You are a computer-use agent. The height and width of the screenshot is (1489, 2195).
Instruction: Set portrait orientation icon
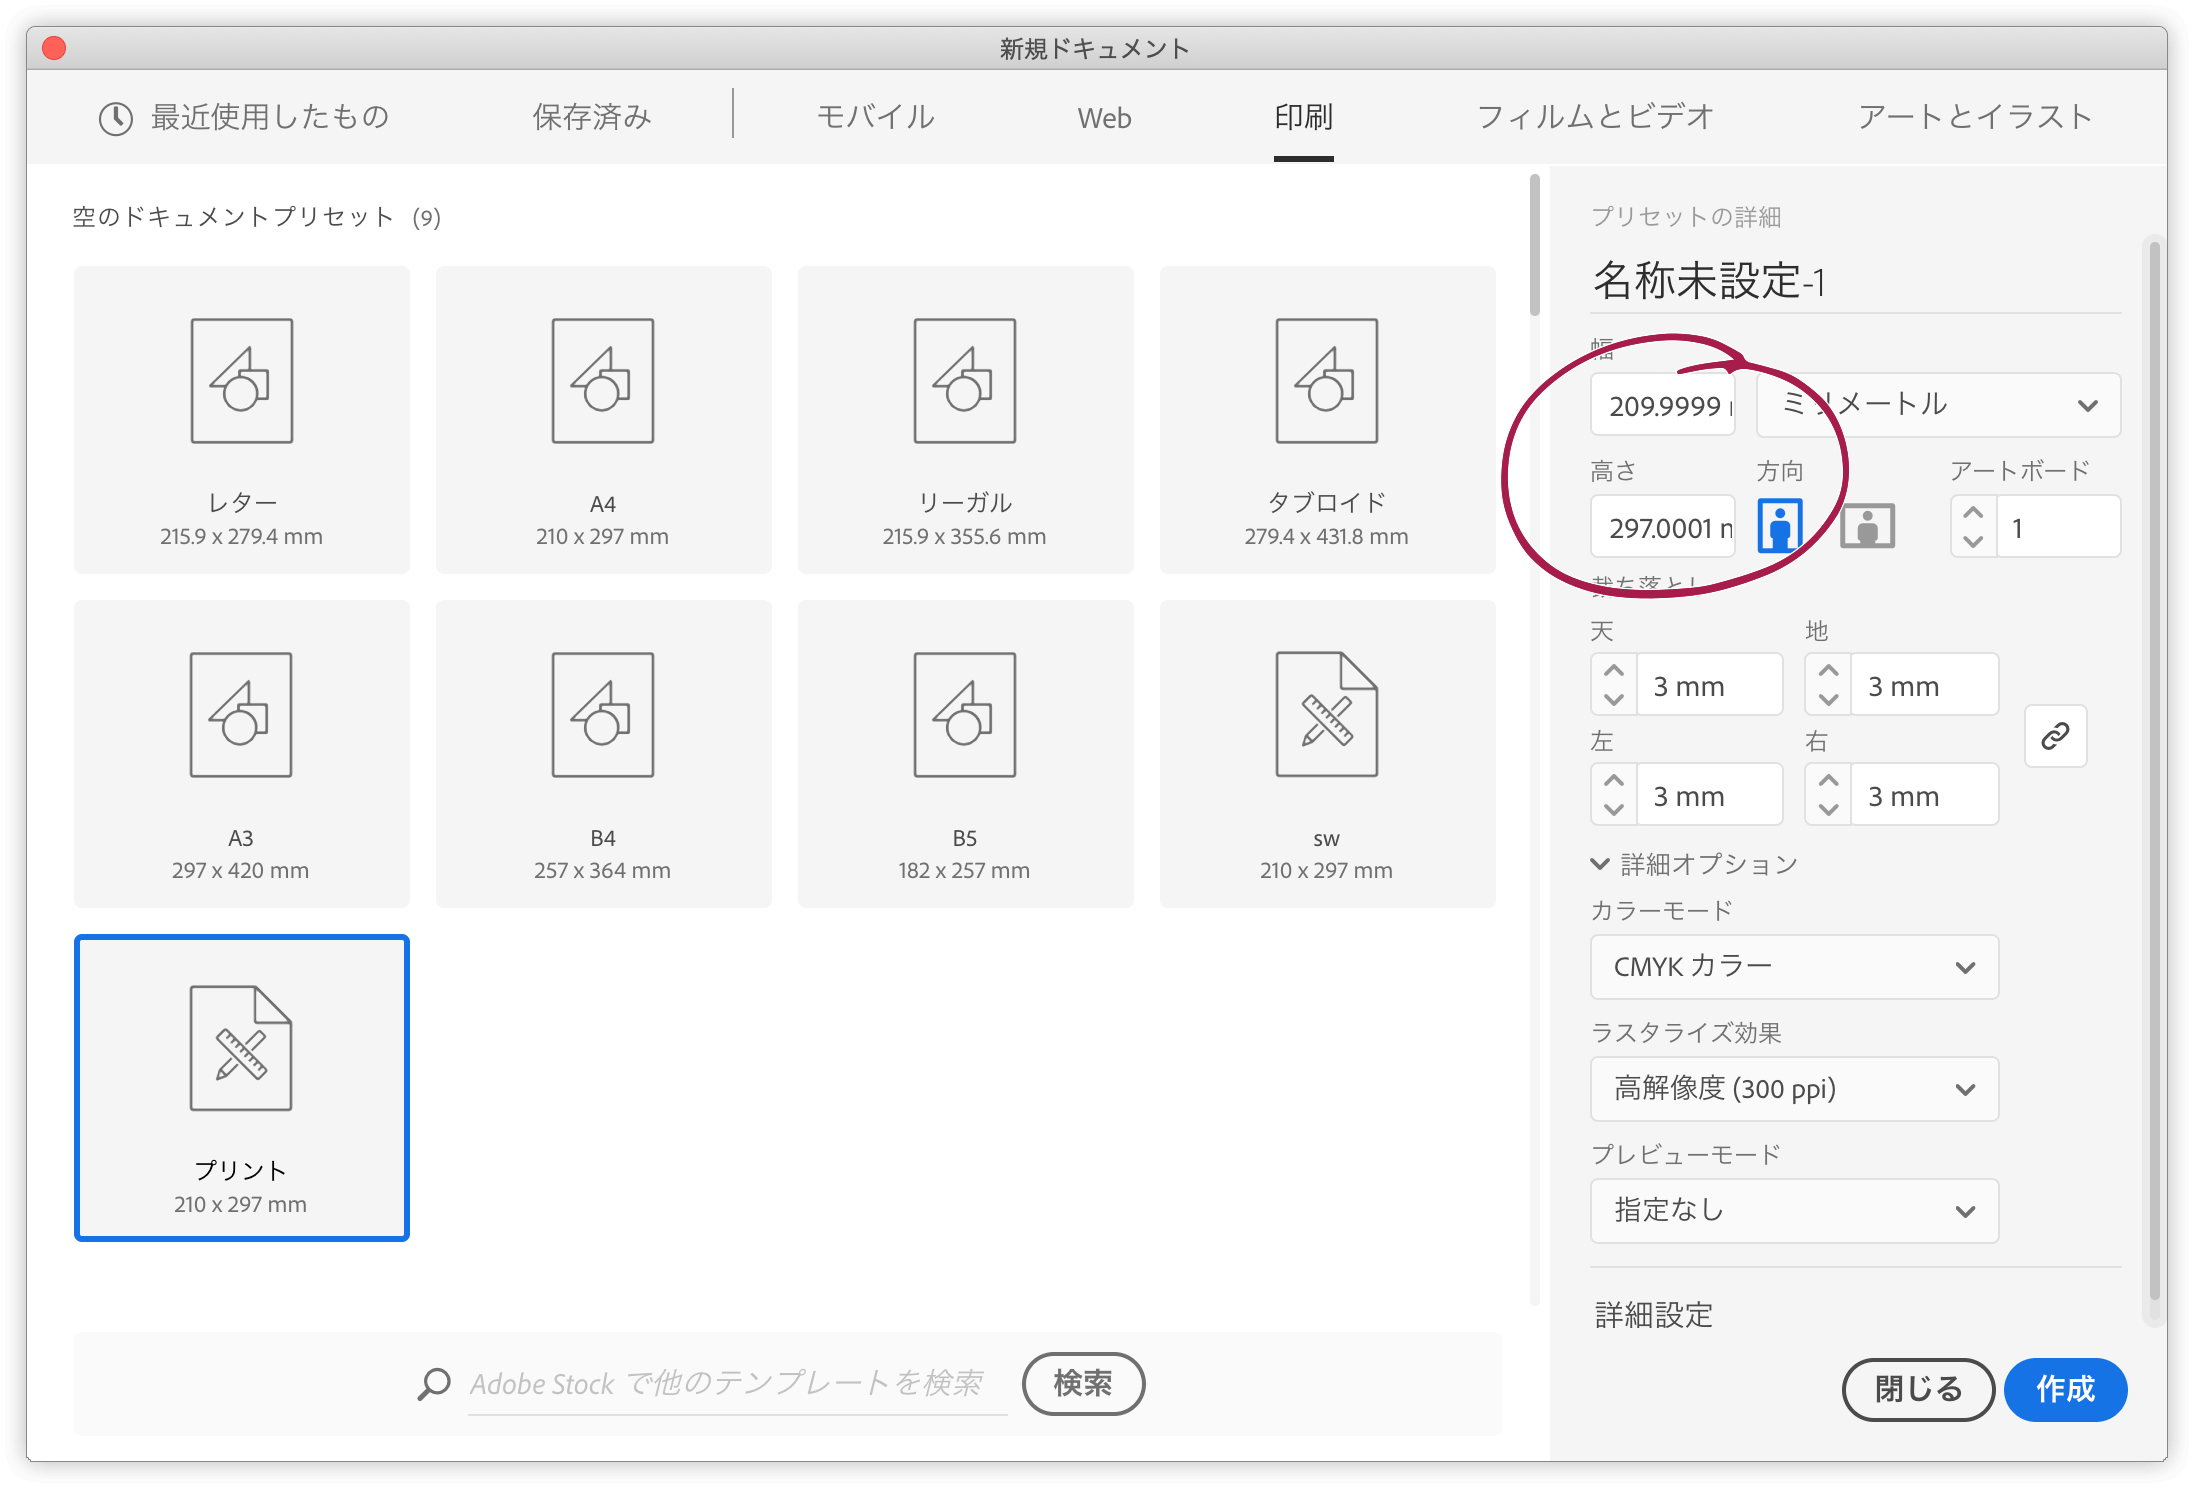1780,526
